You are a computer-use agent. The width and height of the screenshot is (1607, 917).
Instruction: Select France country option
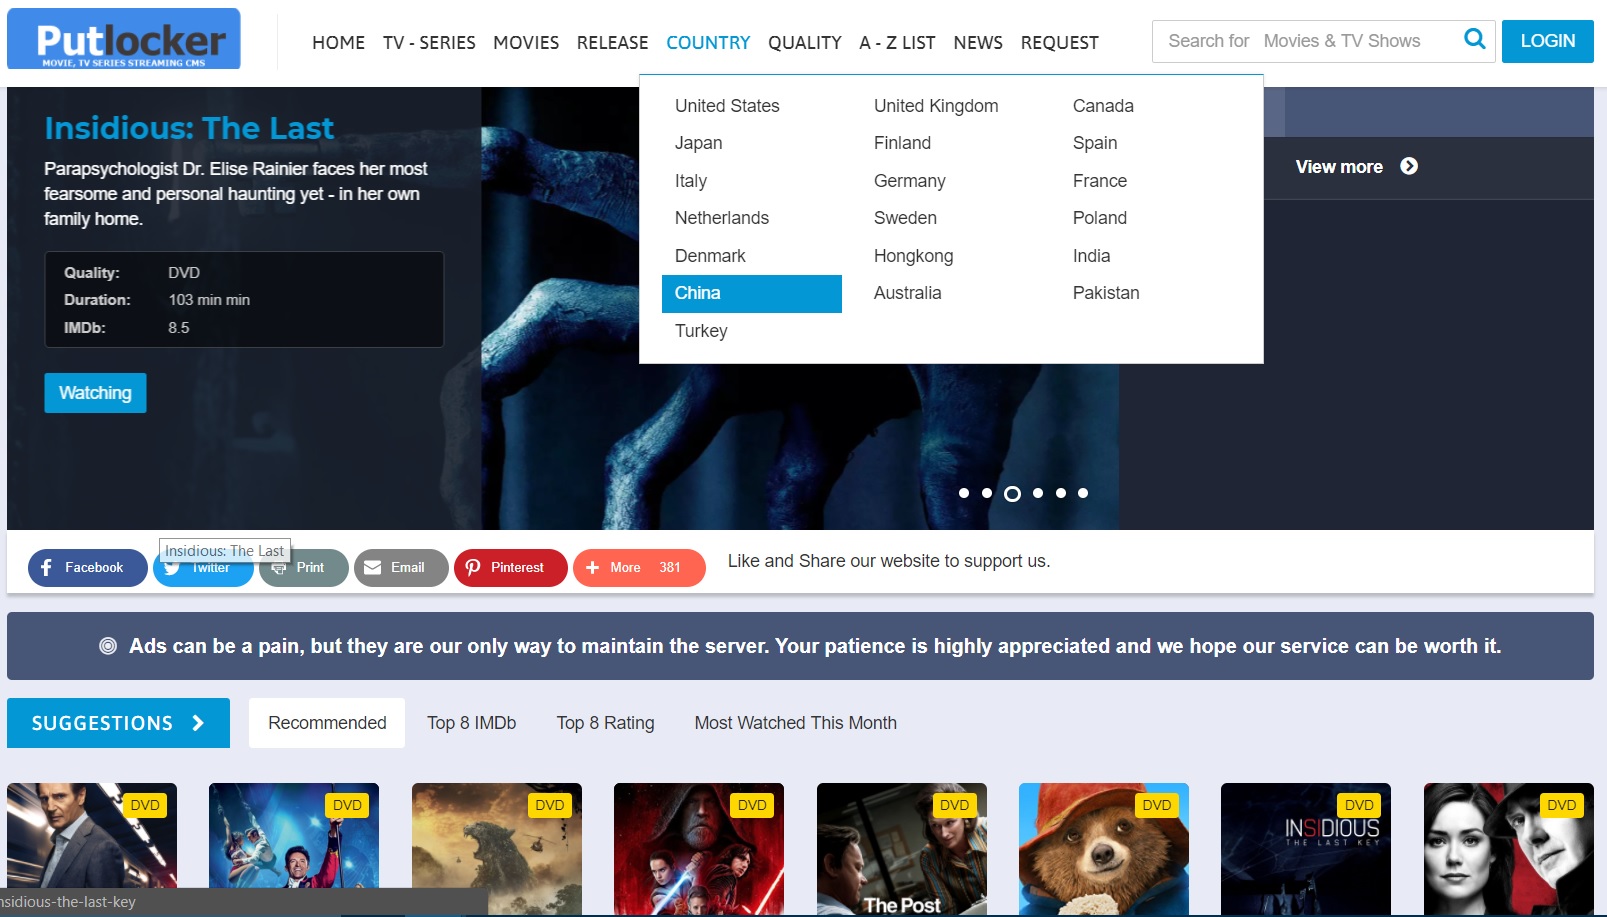(1100, 181)
